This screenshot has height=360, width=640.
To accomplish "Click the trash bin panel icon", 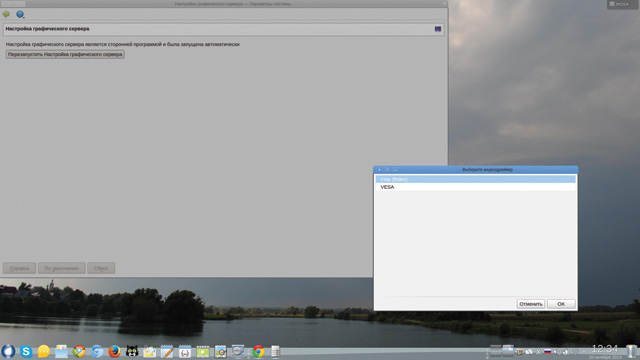I will pos(632,351).
